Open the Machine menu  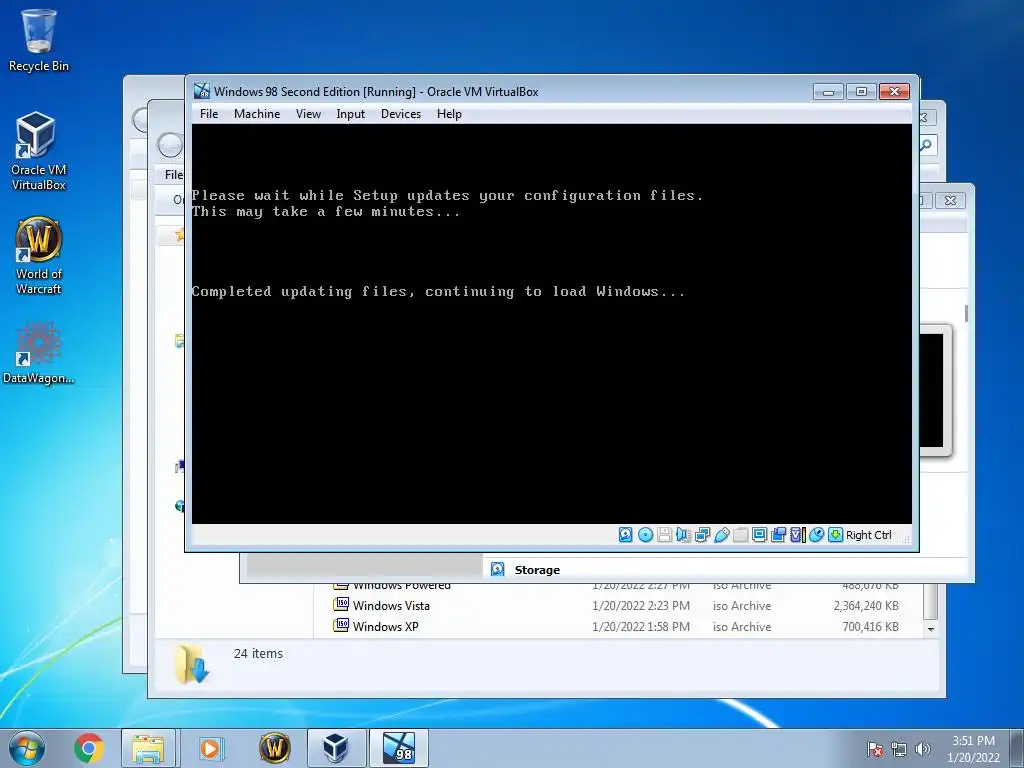(257, 114)
